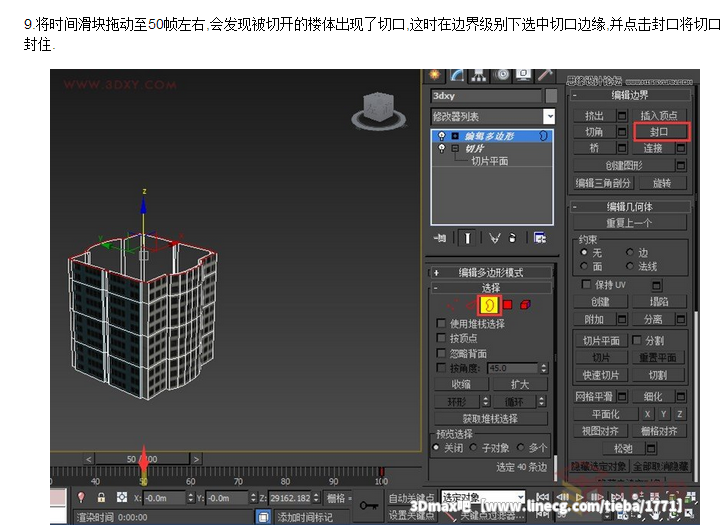Click the 封口 cap button
This screenshot has height=525, width=722.
[661, 132]
